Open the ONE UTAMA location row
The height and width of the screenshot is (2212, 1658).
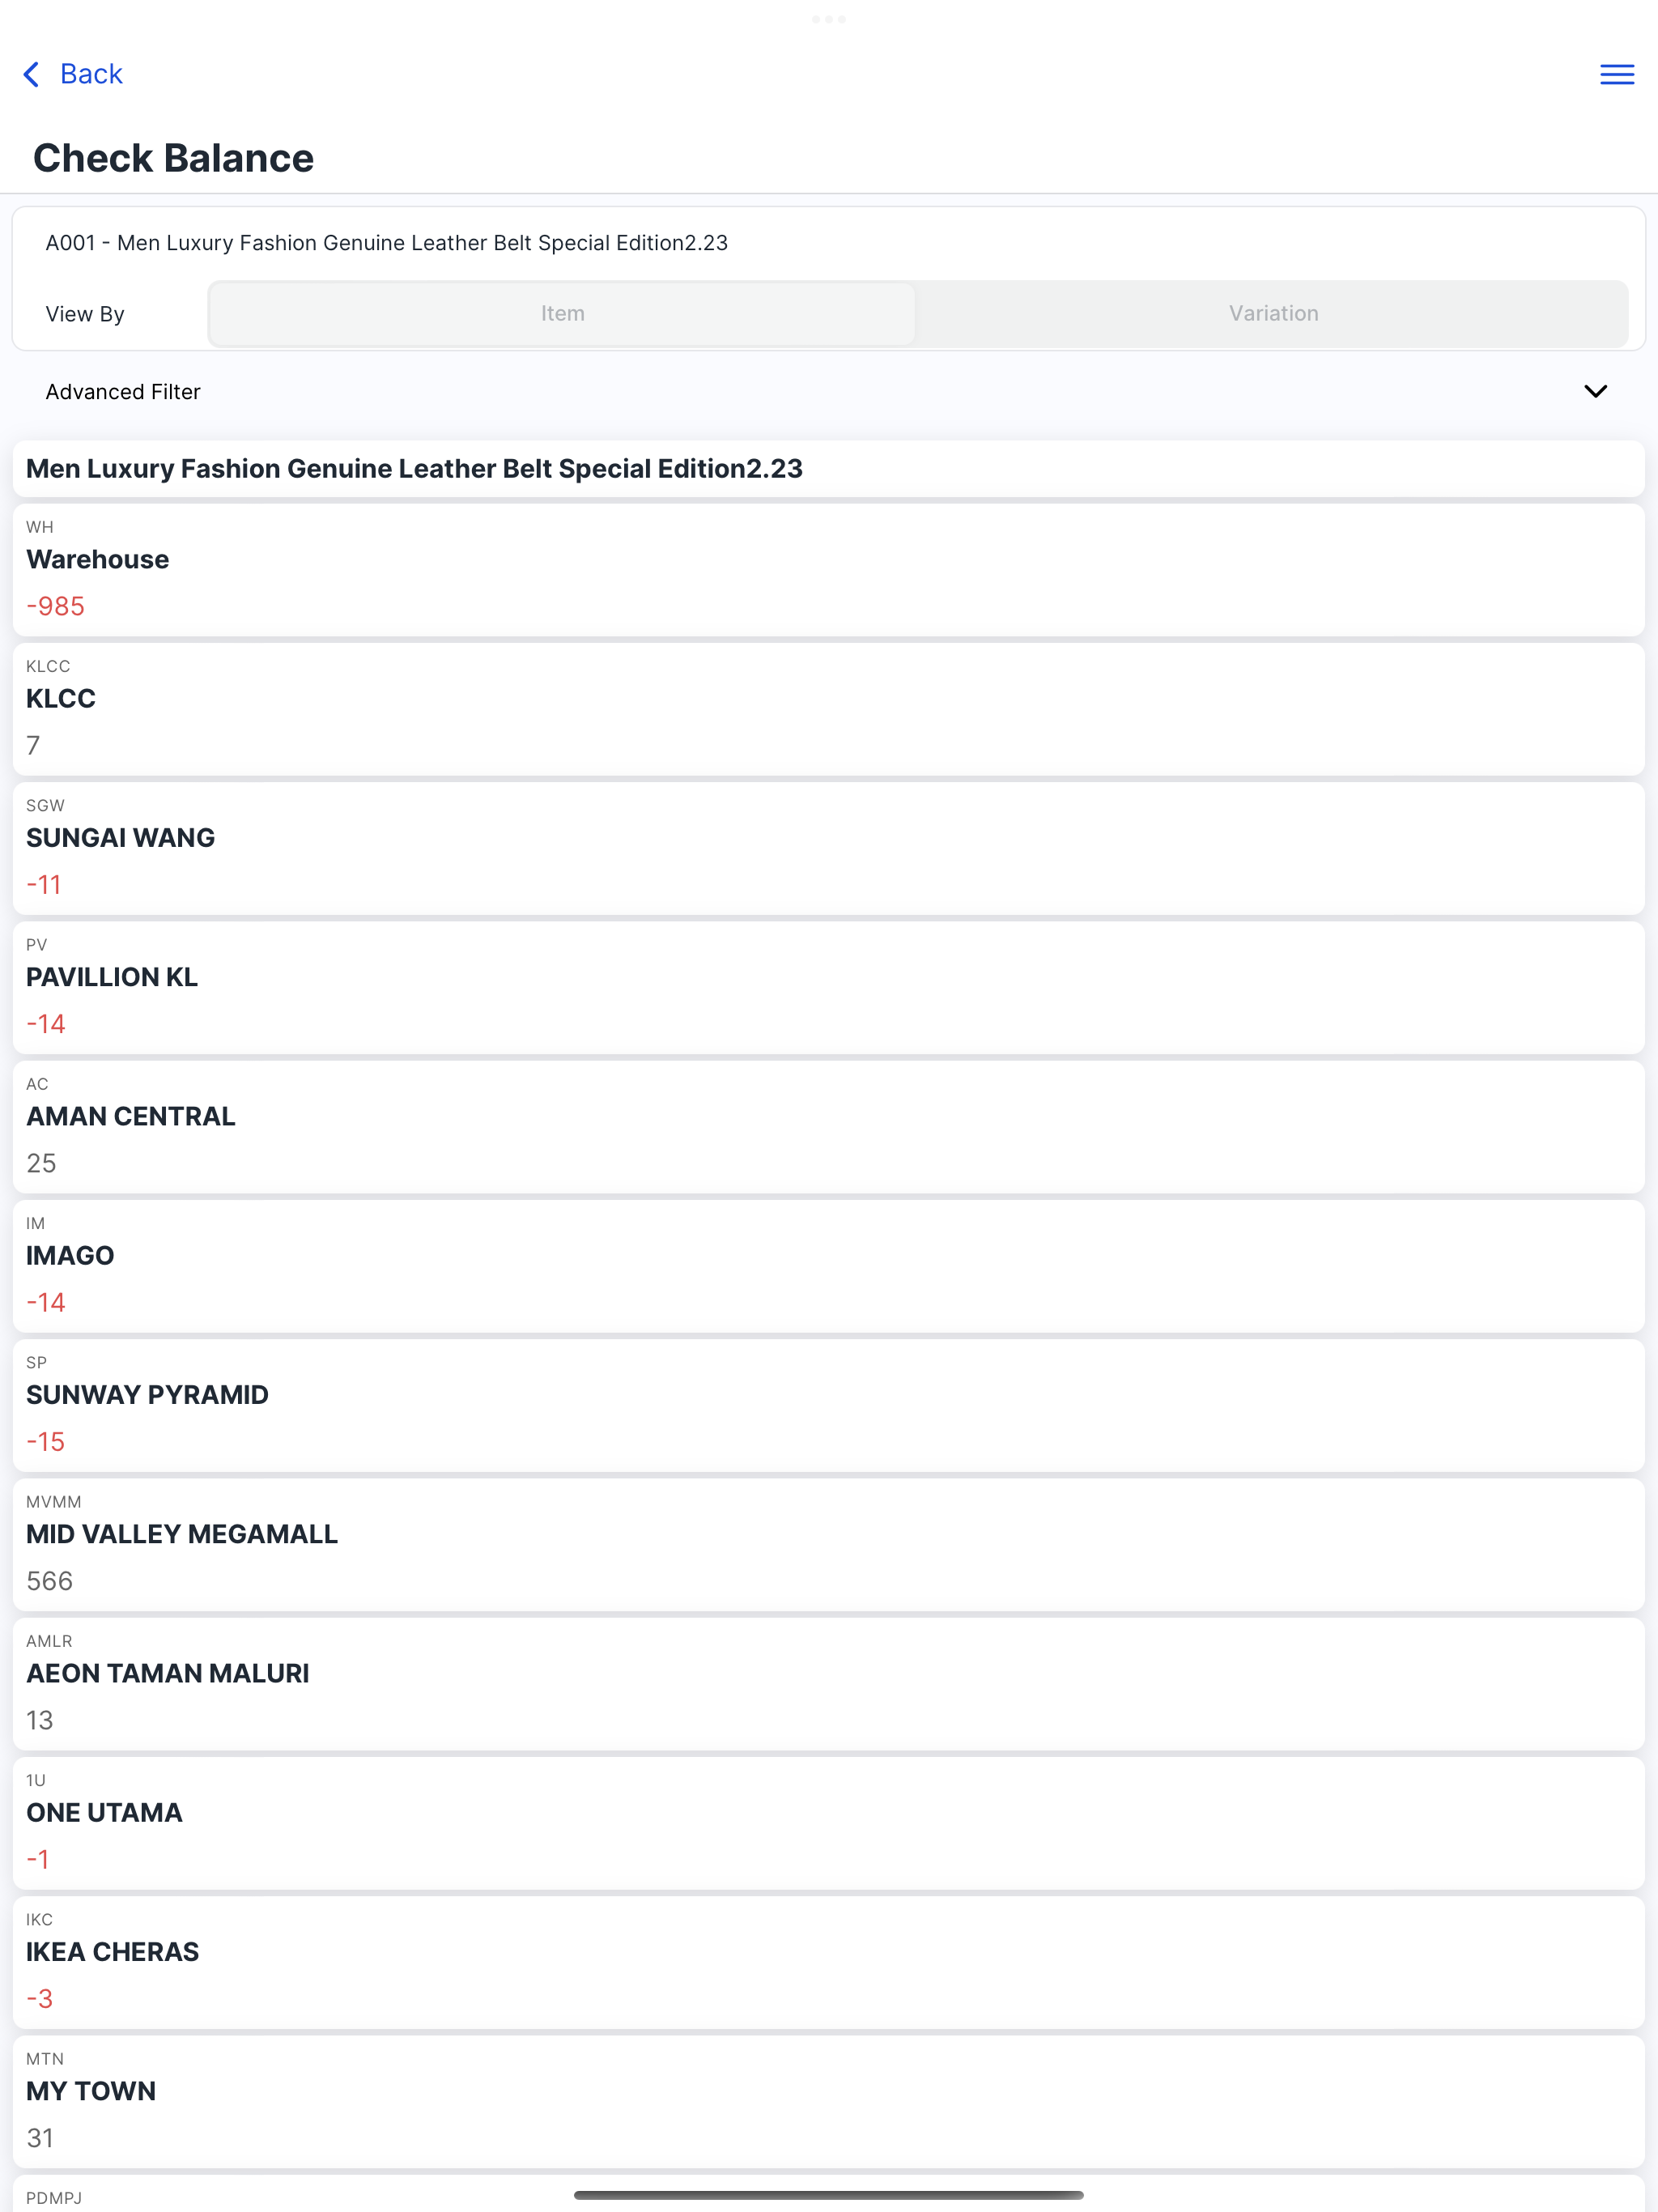[828, 1823]
